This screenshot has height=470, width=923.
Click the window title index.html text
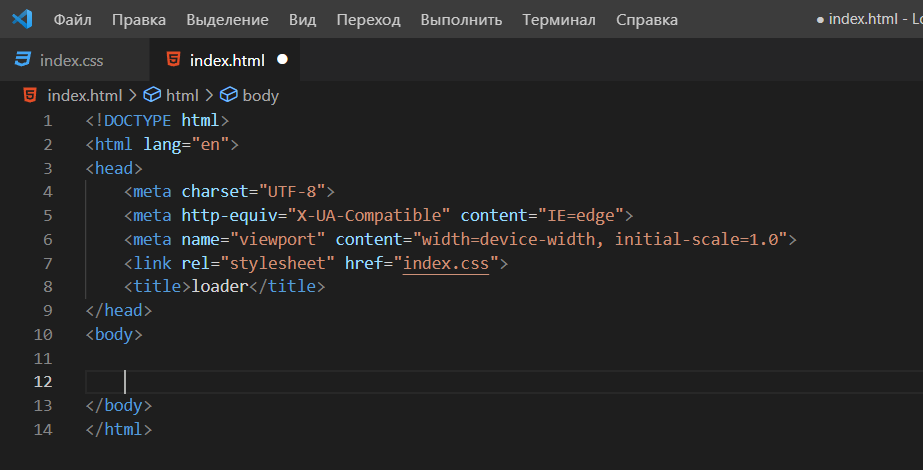tap(864, 19)
